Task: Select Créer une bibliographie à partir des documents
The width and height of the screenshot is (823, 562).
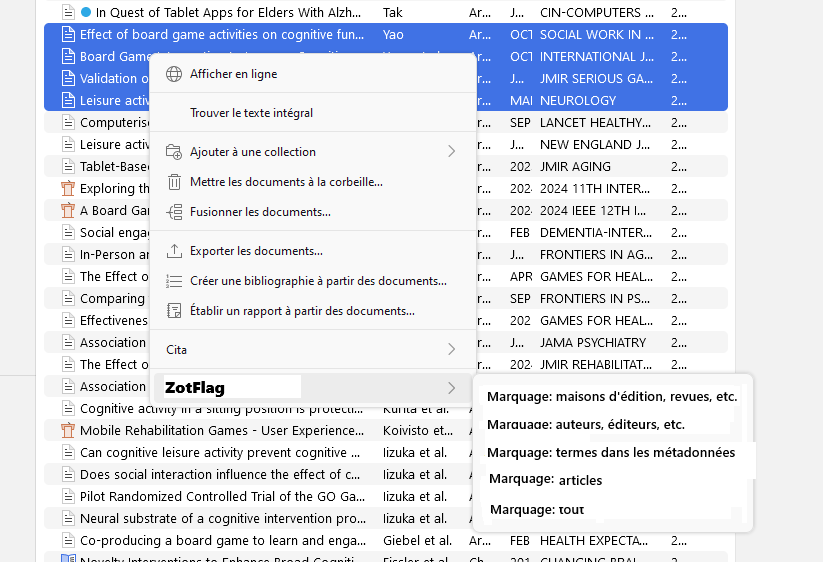Action: point(313,281)
